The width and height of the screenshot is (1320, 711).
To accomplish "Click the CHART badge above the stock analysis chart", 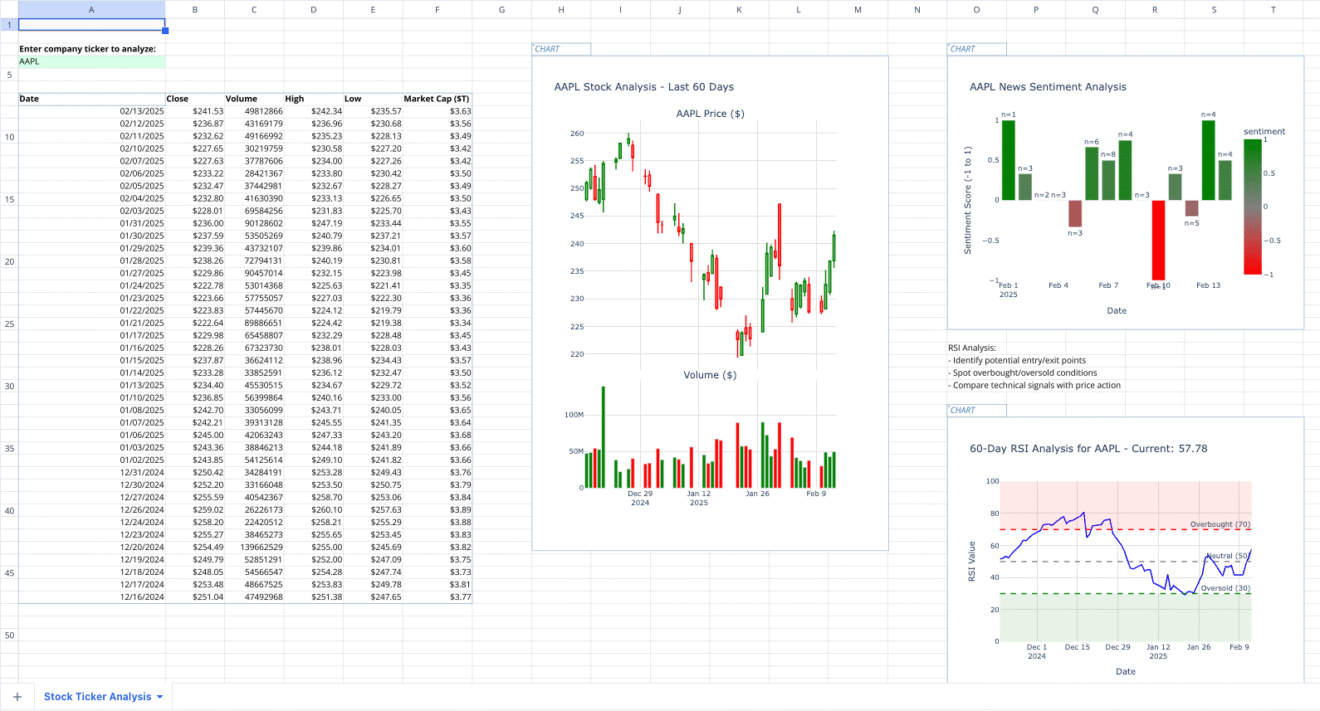I will 560,48.
